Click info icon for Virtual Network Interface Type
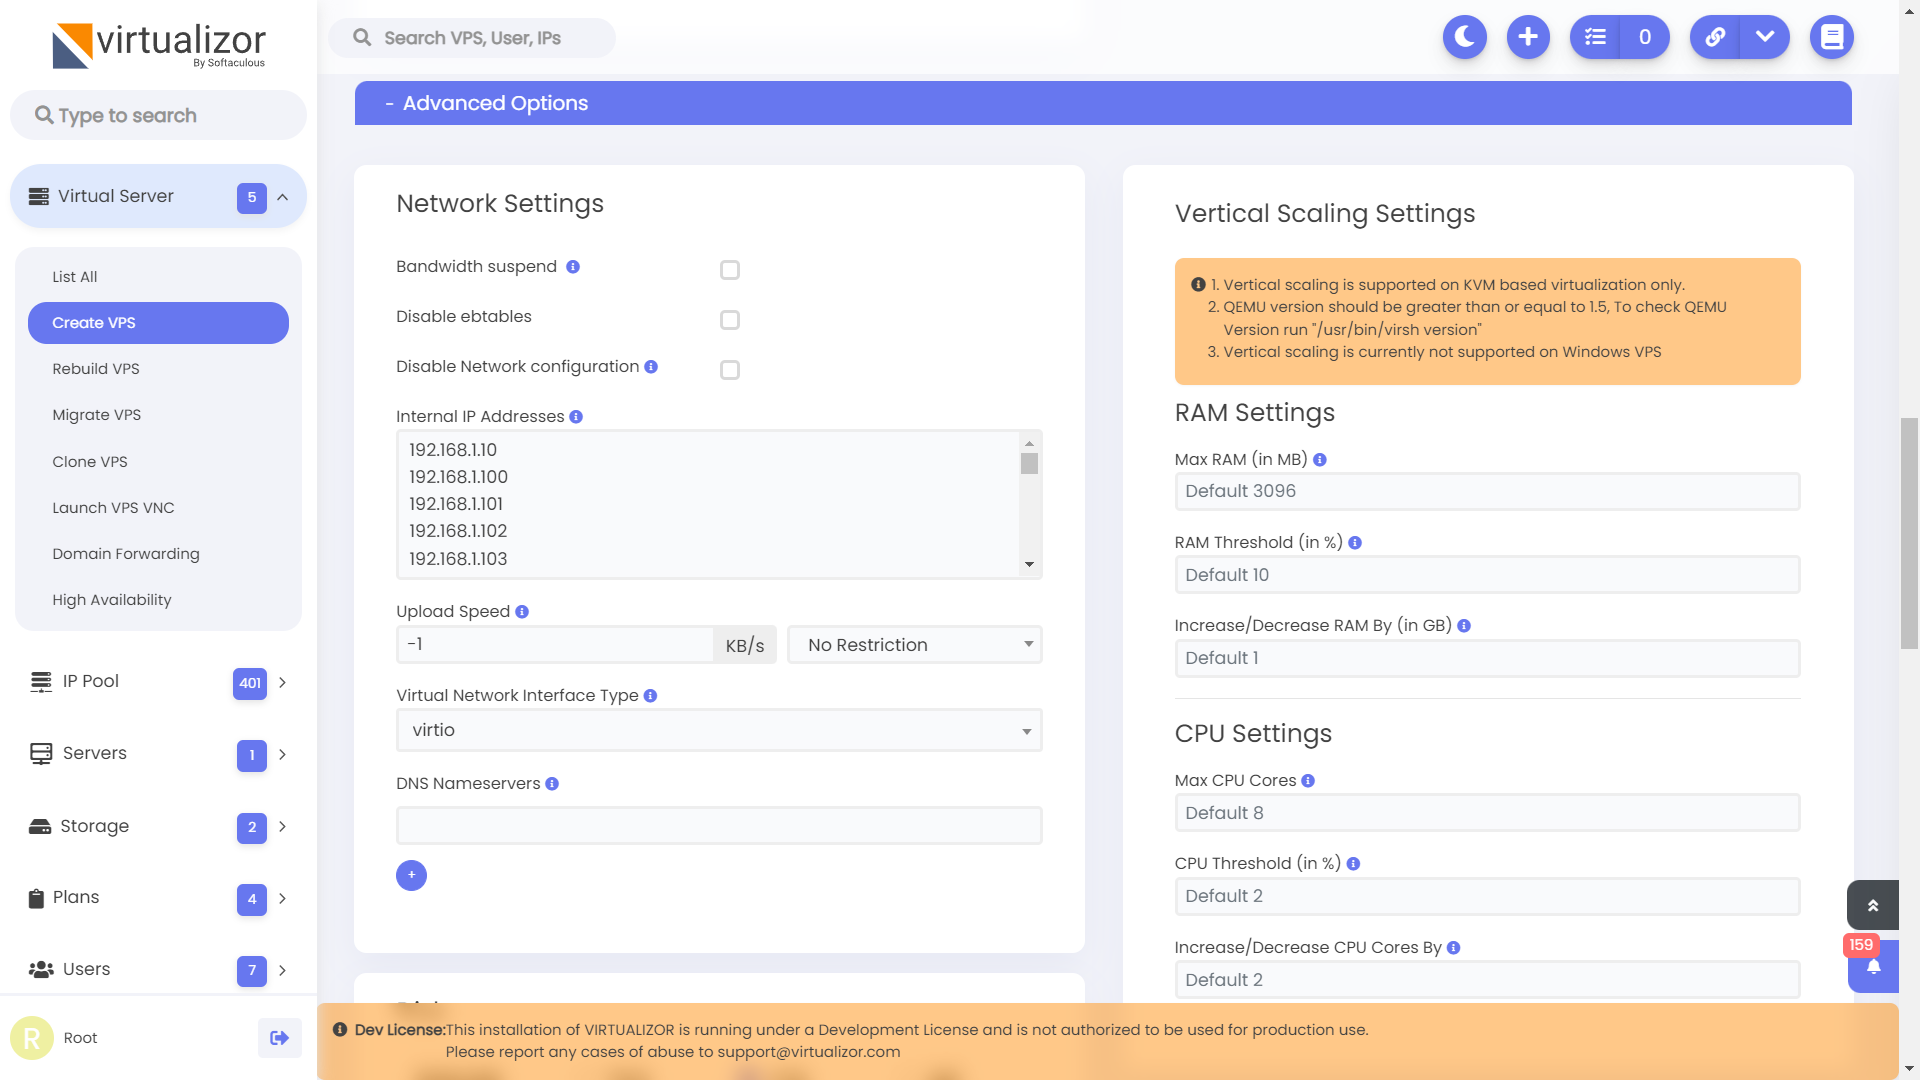The width and height of the screenshot is (1920, 1080). click(650, 696)
